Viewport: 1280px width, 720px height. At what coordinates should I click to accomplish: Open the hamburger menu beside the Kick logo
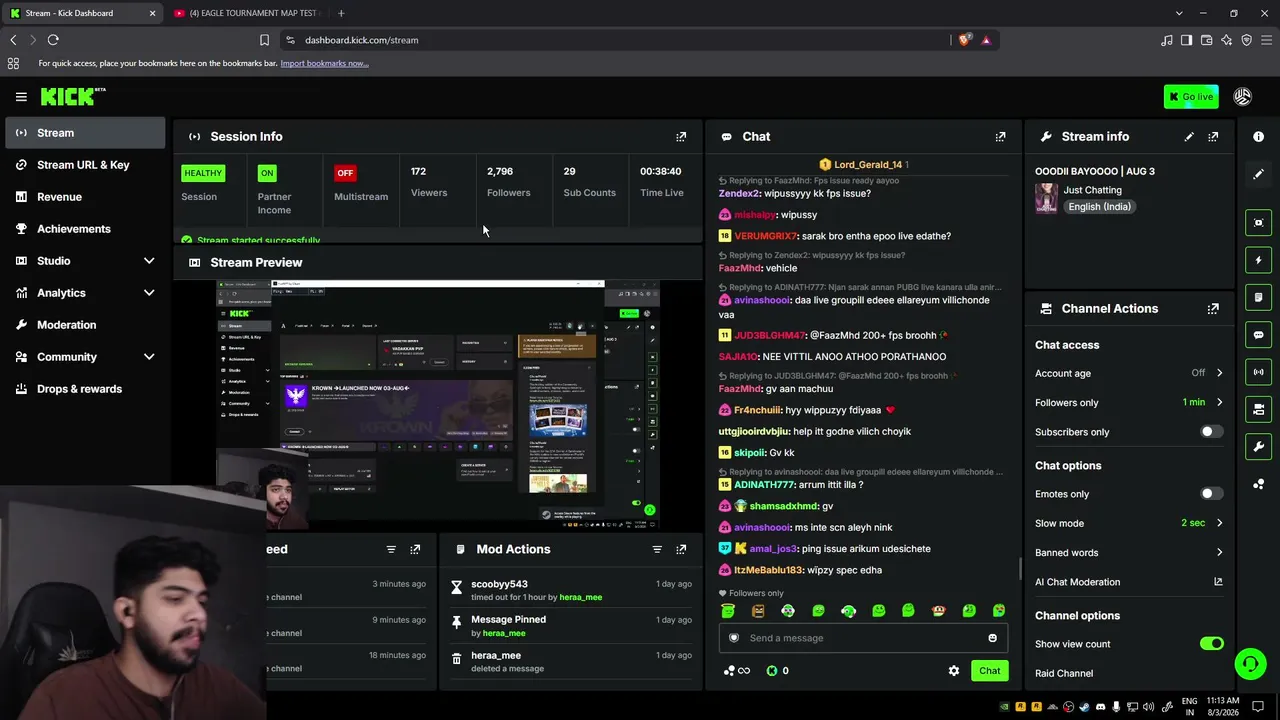tap(21, 97)
